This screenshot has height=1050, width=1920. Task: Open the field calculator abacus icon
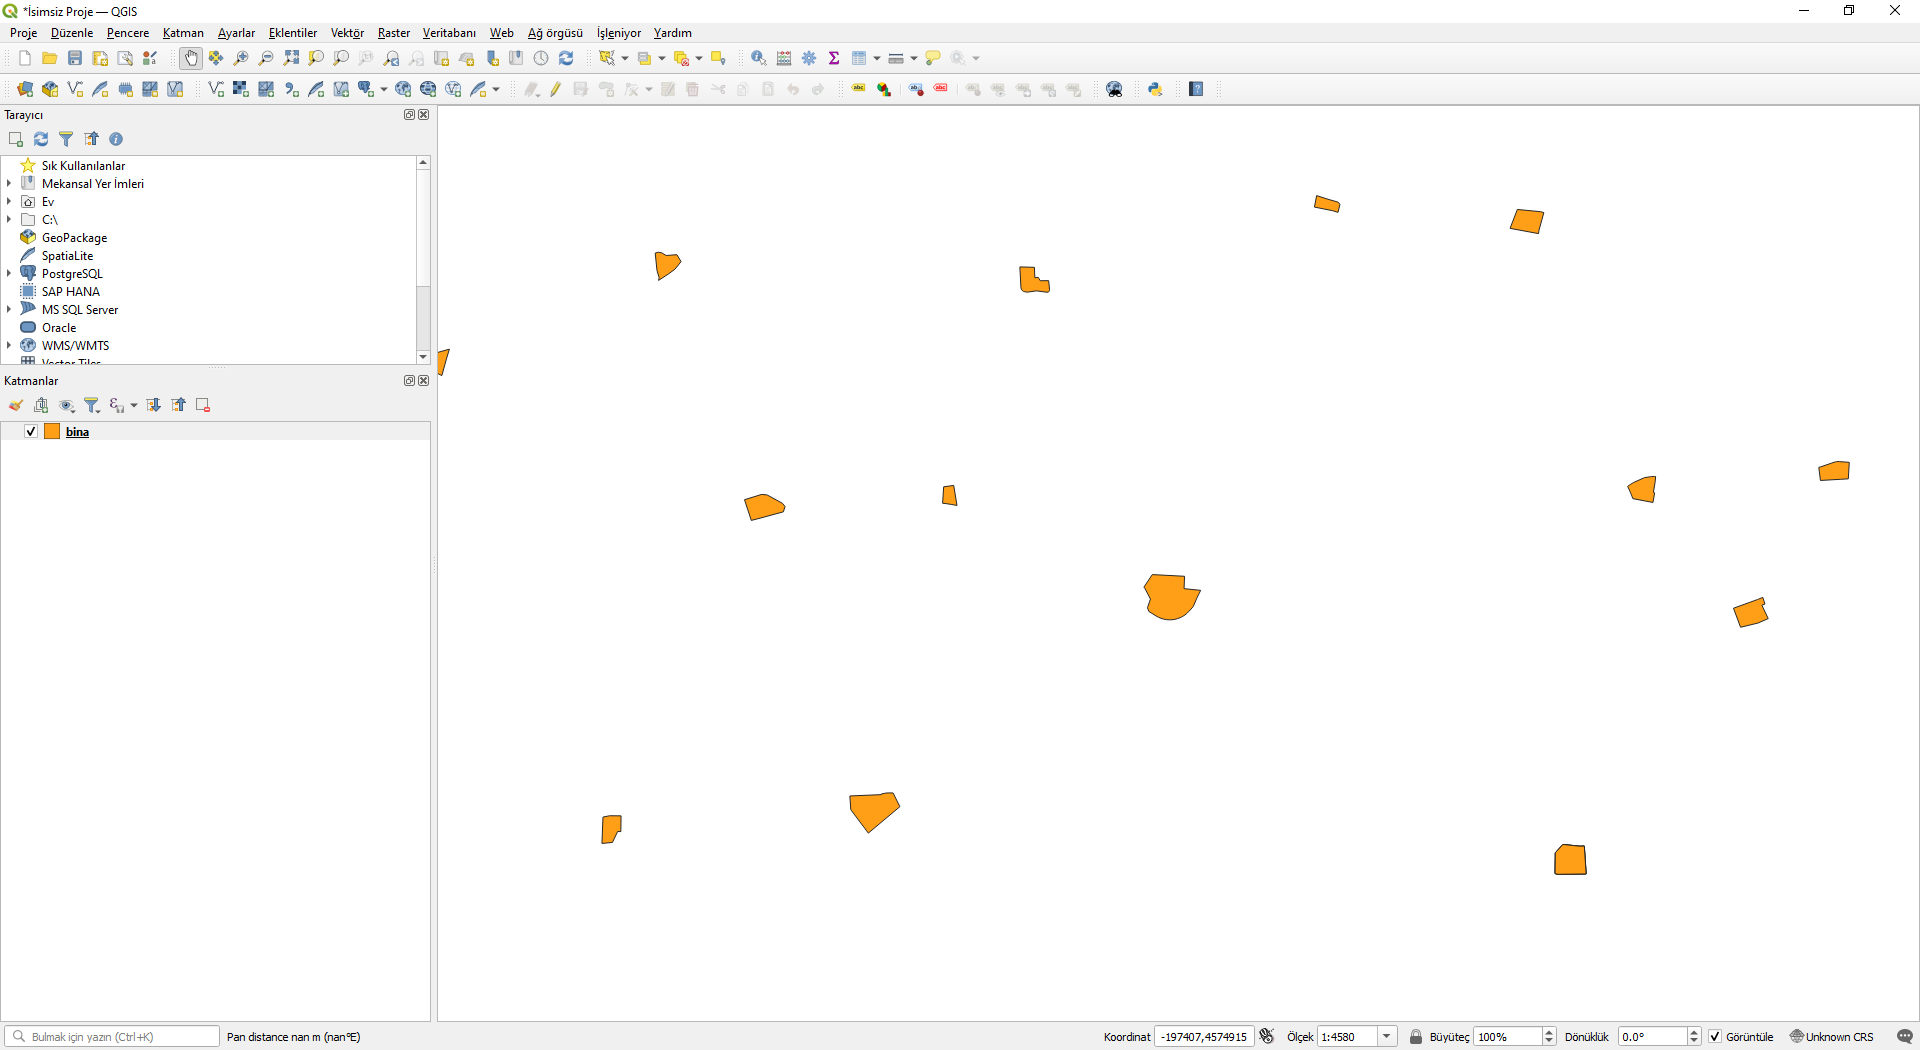784,58
